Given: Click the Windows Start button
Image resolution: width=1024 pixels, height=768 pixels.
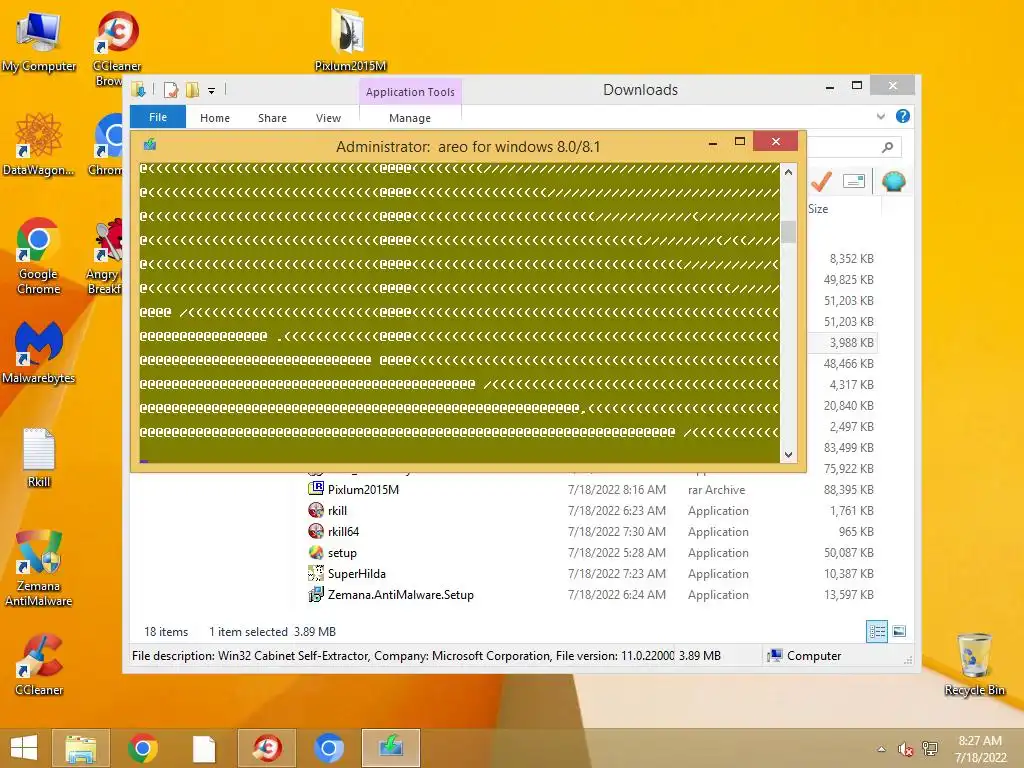Looking at the screenshot, I should (x=24, y=748).
